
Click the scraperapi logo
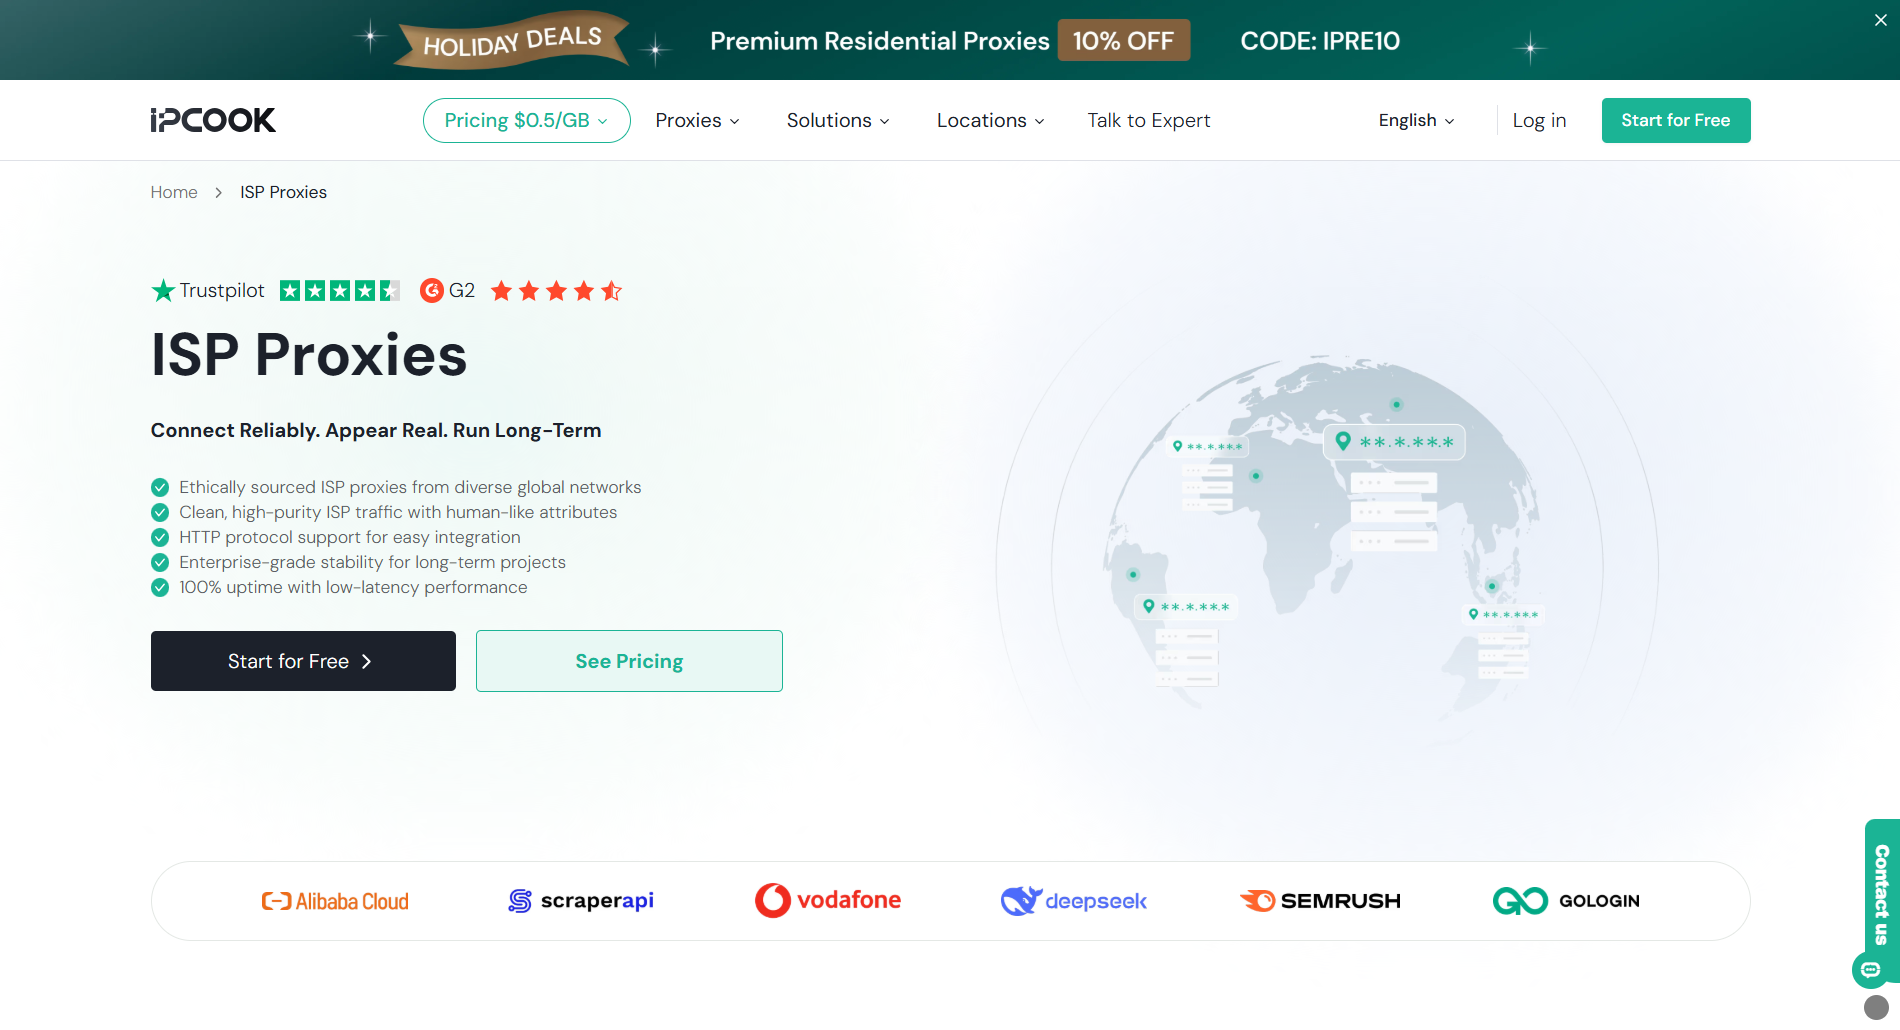coord(581,901)
